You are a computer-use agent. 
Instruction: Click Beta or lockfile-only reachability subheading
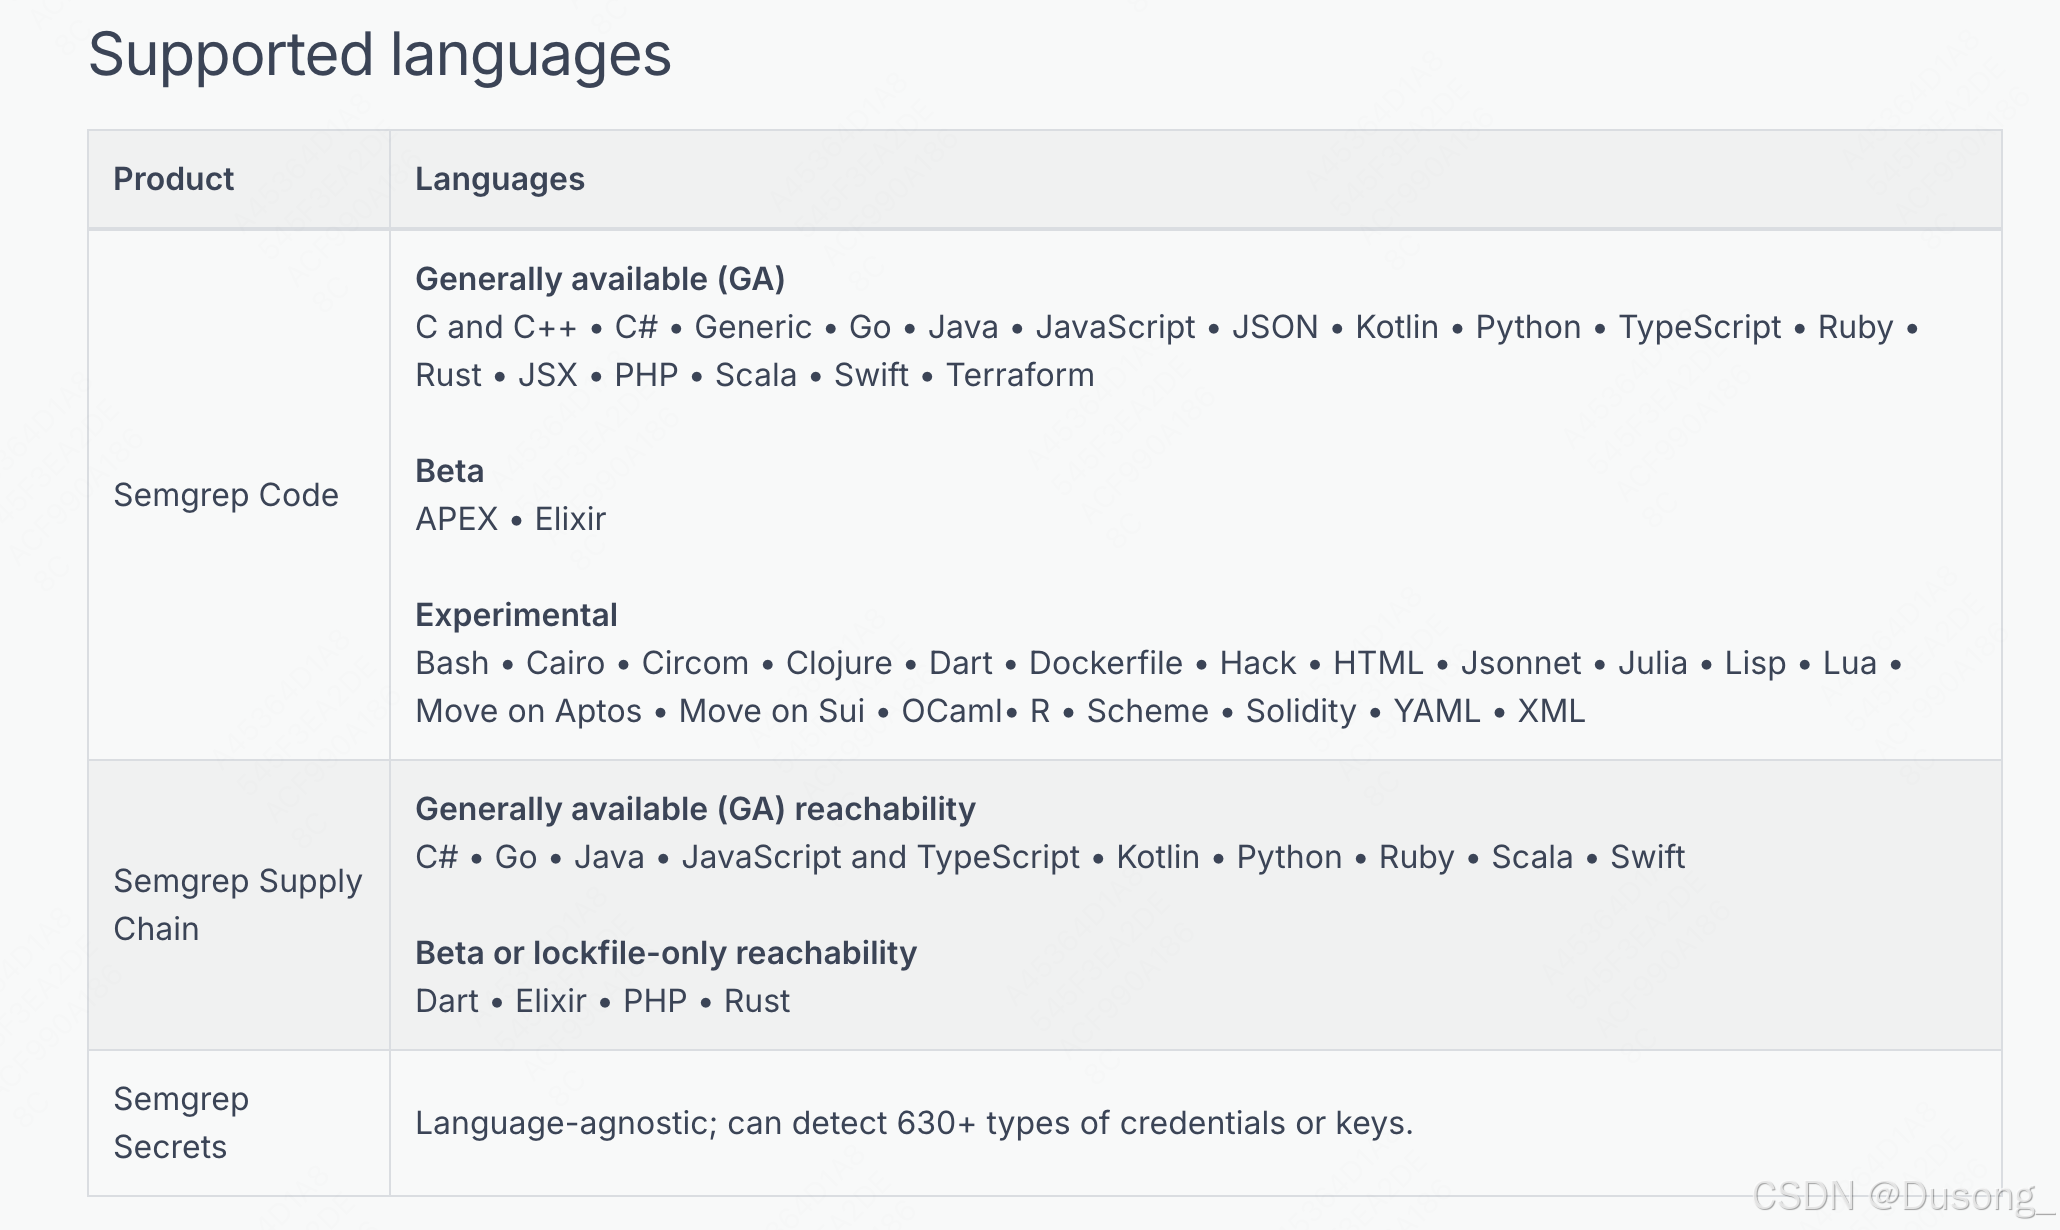[666, 953]
